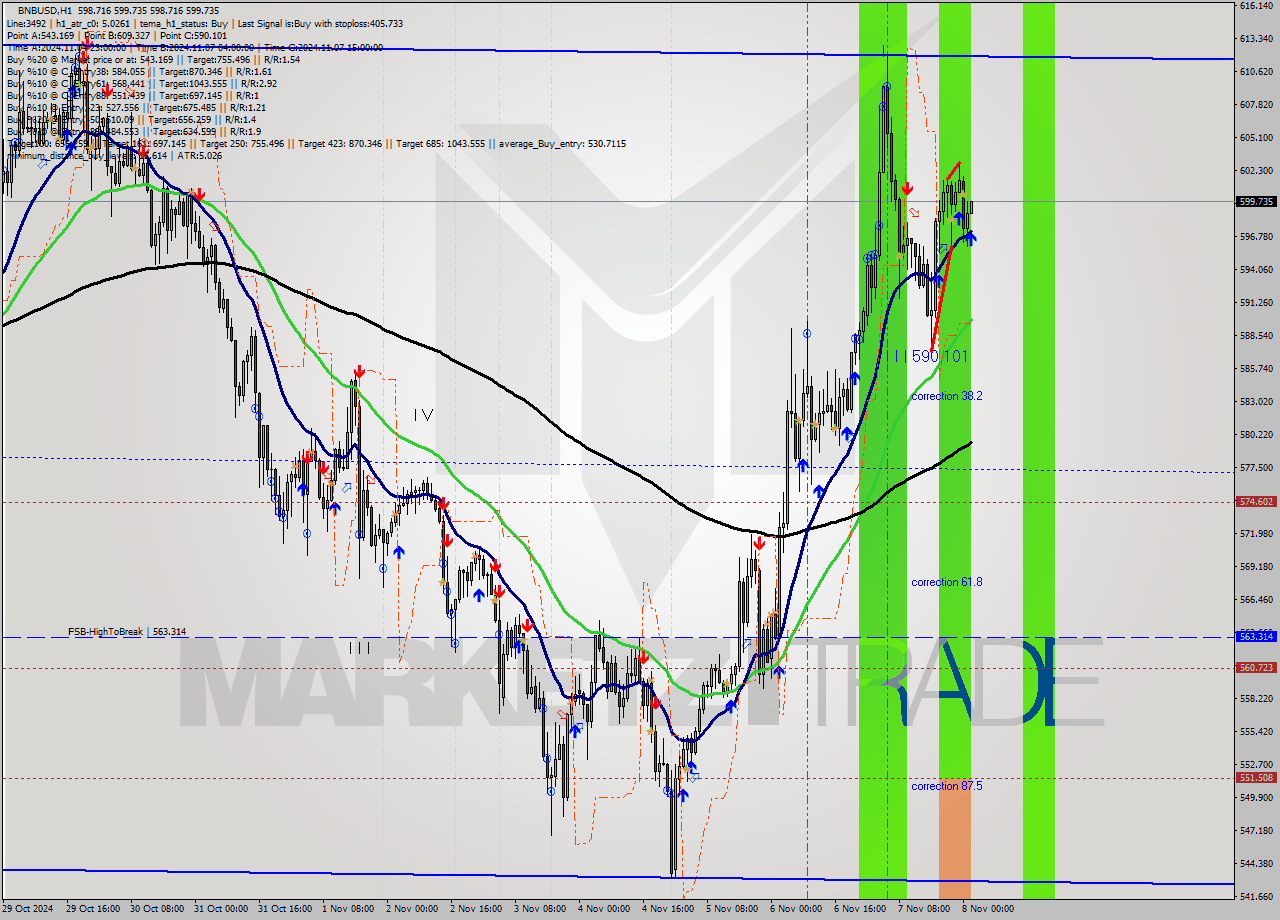Click the 'correction 87.5' label
The image size is (1280, 920).
[946, 786]
